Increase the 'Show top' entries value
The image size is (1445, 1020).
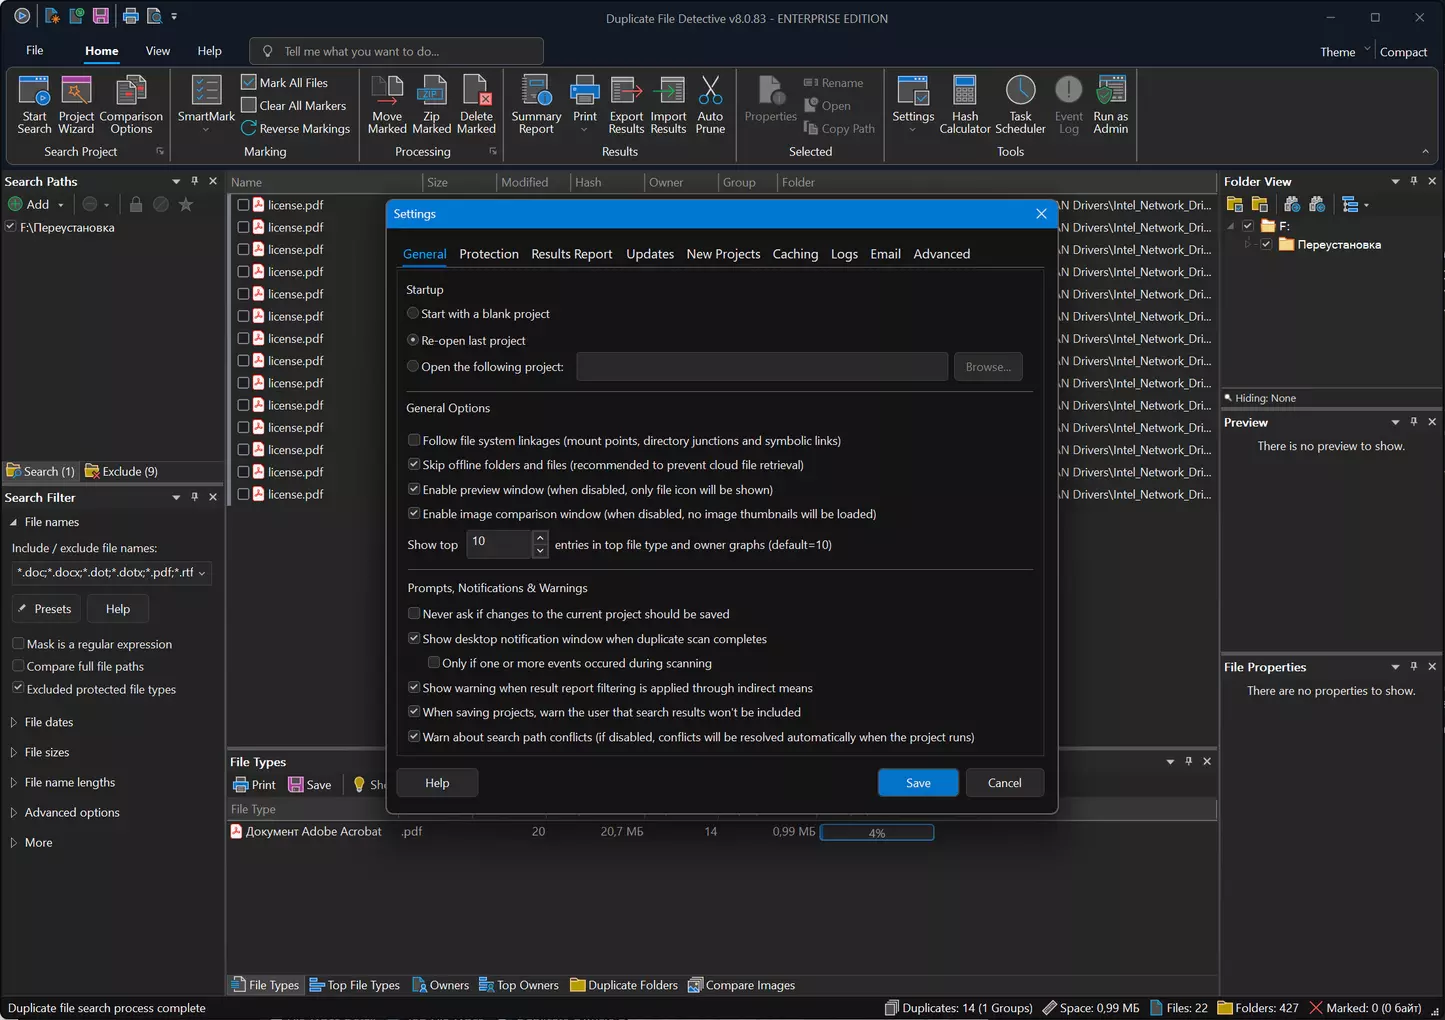(540, 537)
